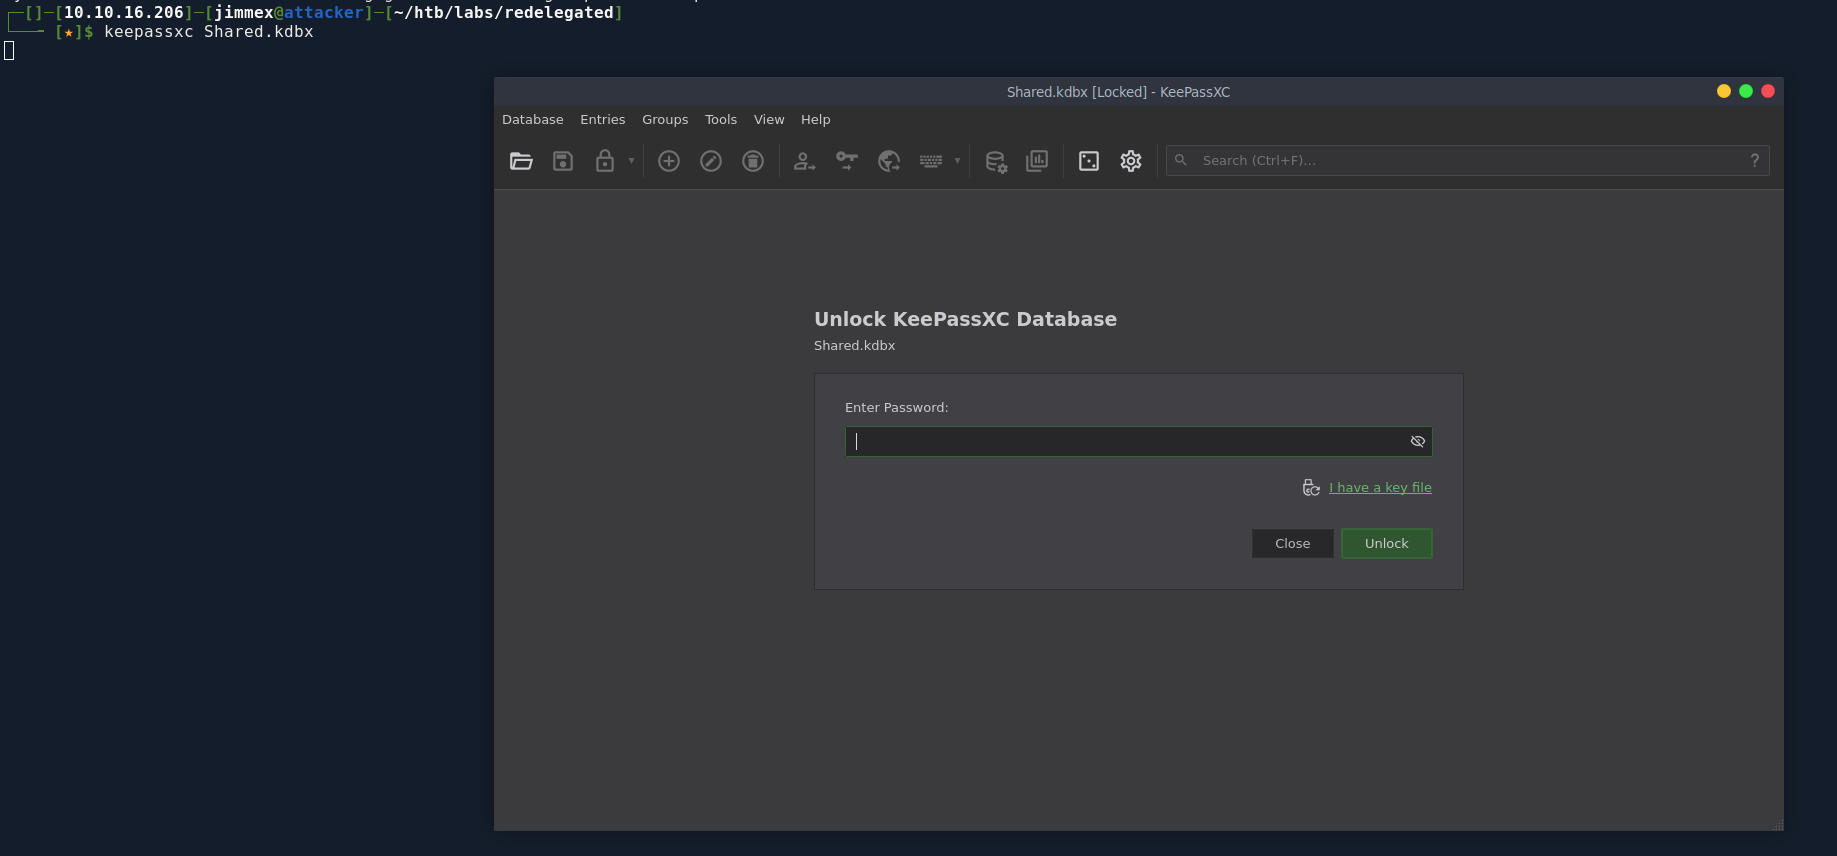
Task: Click the Edit Entry pencil icon
Action: [x=711, y=161]
